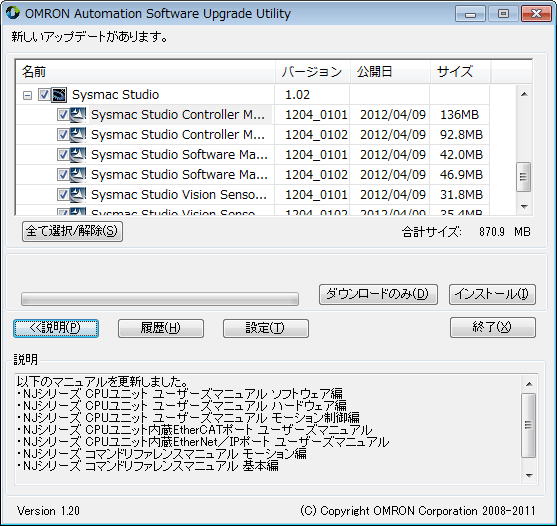
Task: Uncheck the 92.8MB Controller Manual item
Action: [63, 135]
